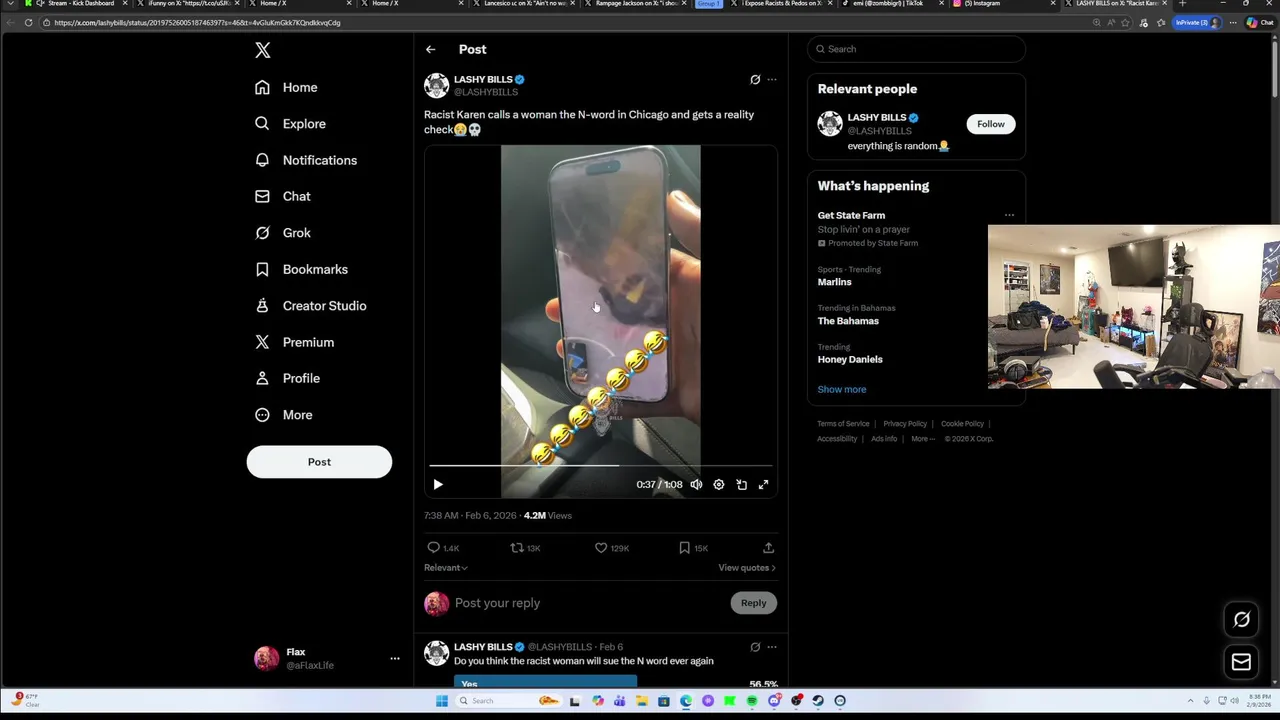
Task: Click the View quotes link
Action: (746, 568)
